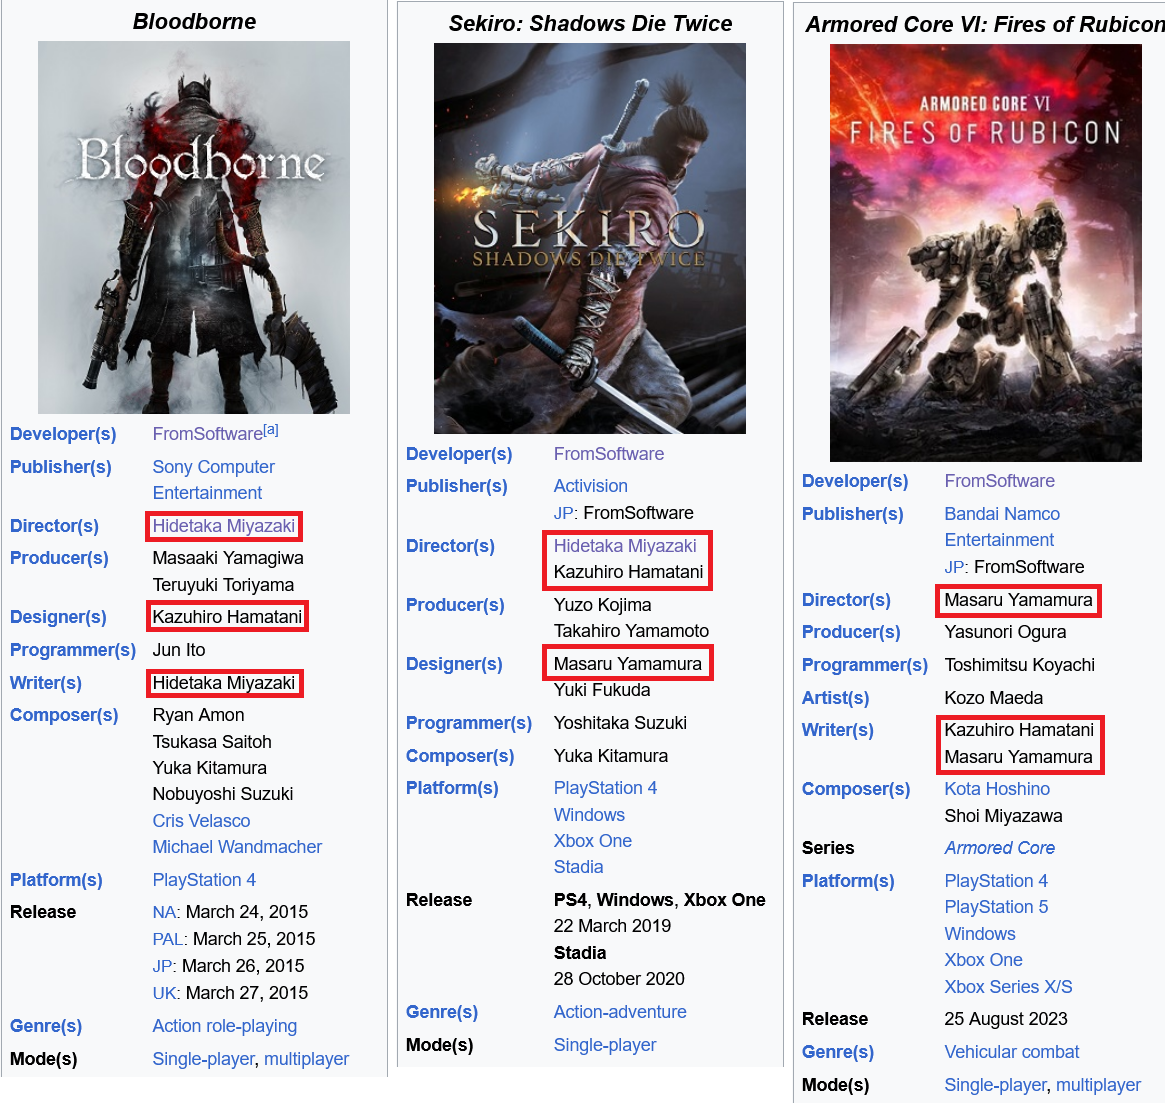Click JP link in Sekiro Publisher row
The image size is (1165, 1111).
pos(564,514)
